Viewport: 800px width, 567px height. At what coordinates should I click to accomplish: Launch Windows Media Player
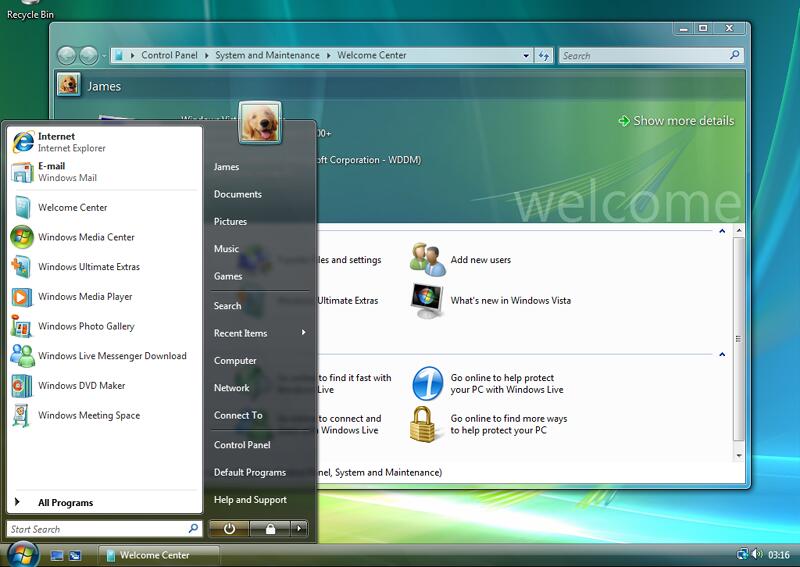[x=85, y=297]
